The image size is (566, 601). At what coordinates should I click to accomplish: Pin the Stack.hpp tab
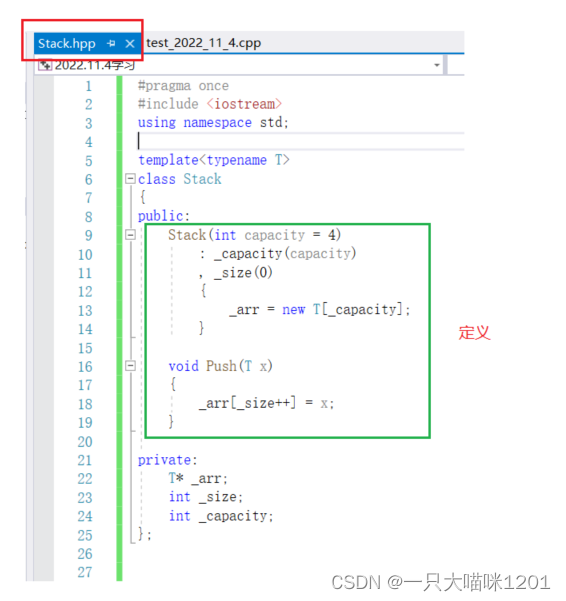click(x=111, y=43)
